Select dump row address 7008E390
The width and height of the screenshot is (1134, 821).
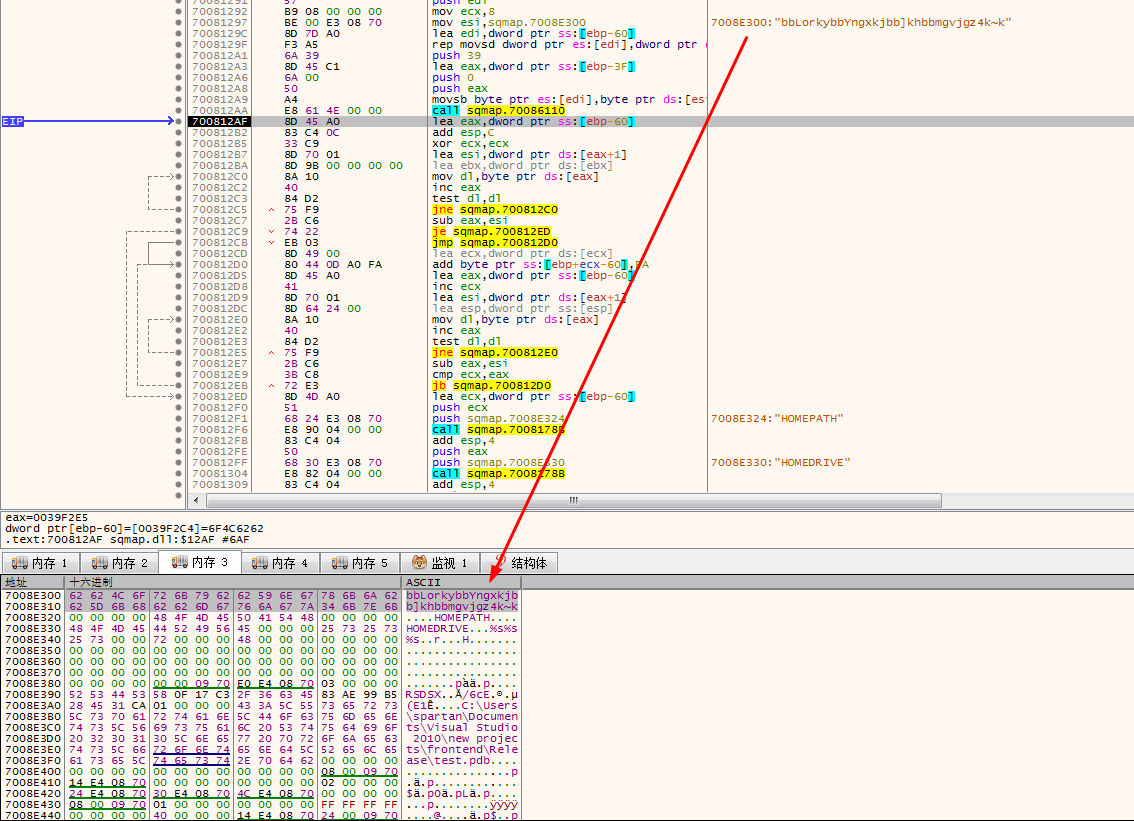pyautogui.click(x=33, y=694)
